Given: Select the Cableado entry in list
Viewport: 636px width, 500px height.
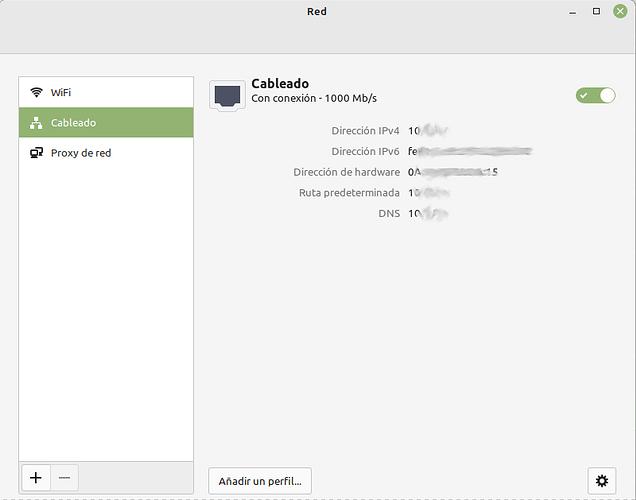Looking at the screenshot, I should (x=106, y=122).
